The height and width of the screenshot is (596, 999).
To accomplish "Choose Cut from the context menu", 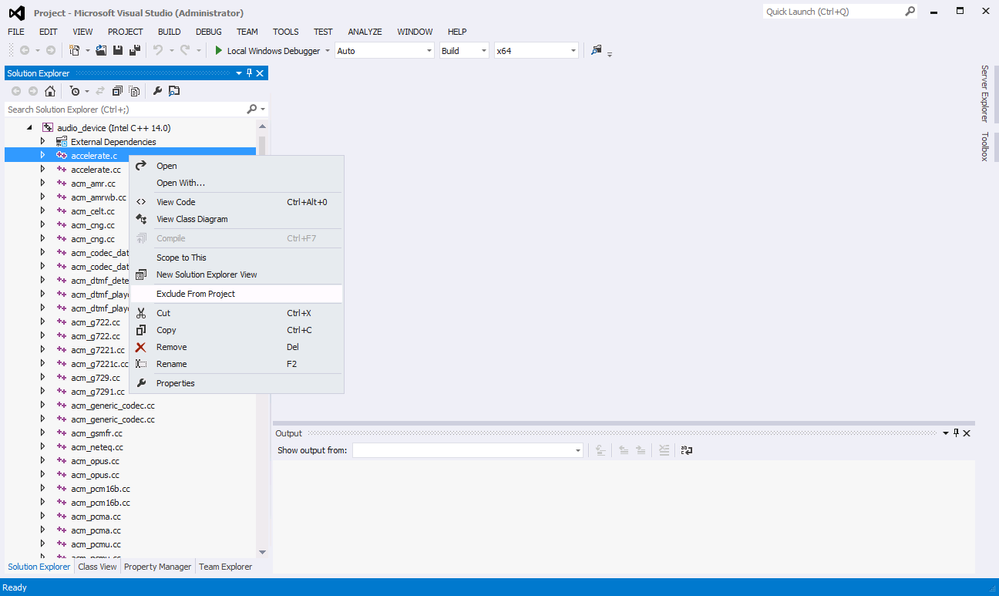I will pos(236,313).
